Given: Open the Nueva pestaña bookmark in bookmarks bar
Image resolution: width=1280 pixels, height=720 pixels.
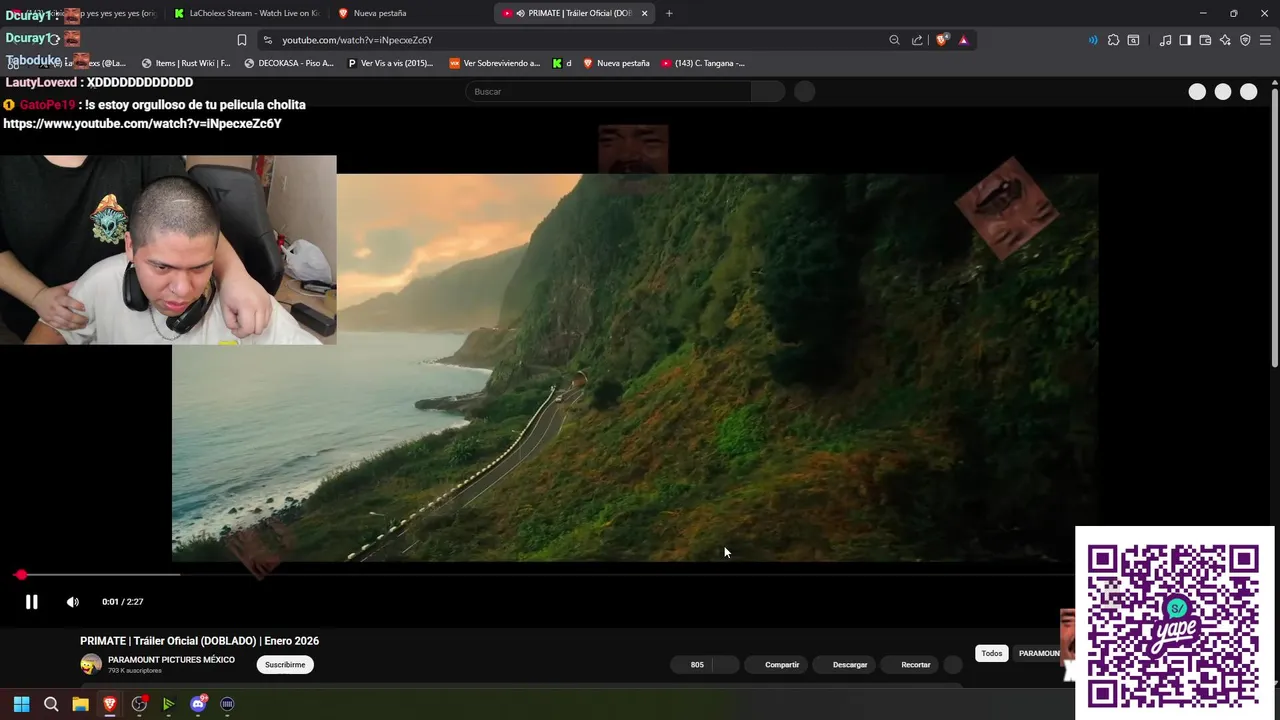Looking at the screenshot, I should [x=616, y=63].
